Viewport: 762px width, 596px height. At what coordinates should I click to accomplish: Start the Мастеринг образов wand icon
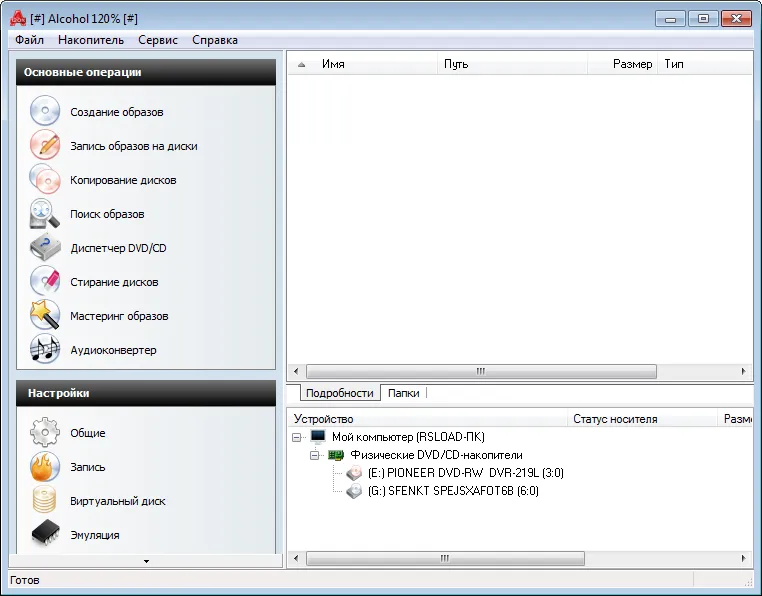point(45,315)
